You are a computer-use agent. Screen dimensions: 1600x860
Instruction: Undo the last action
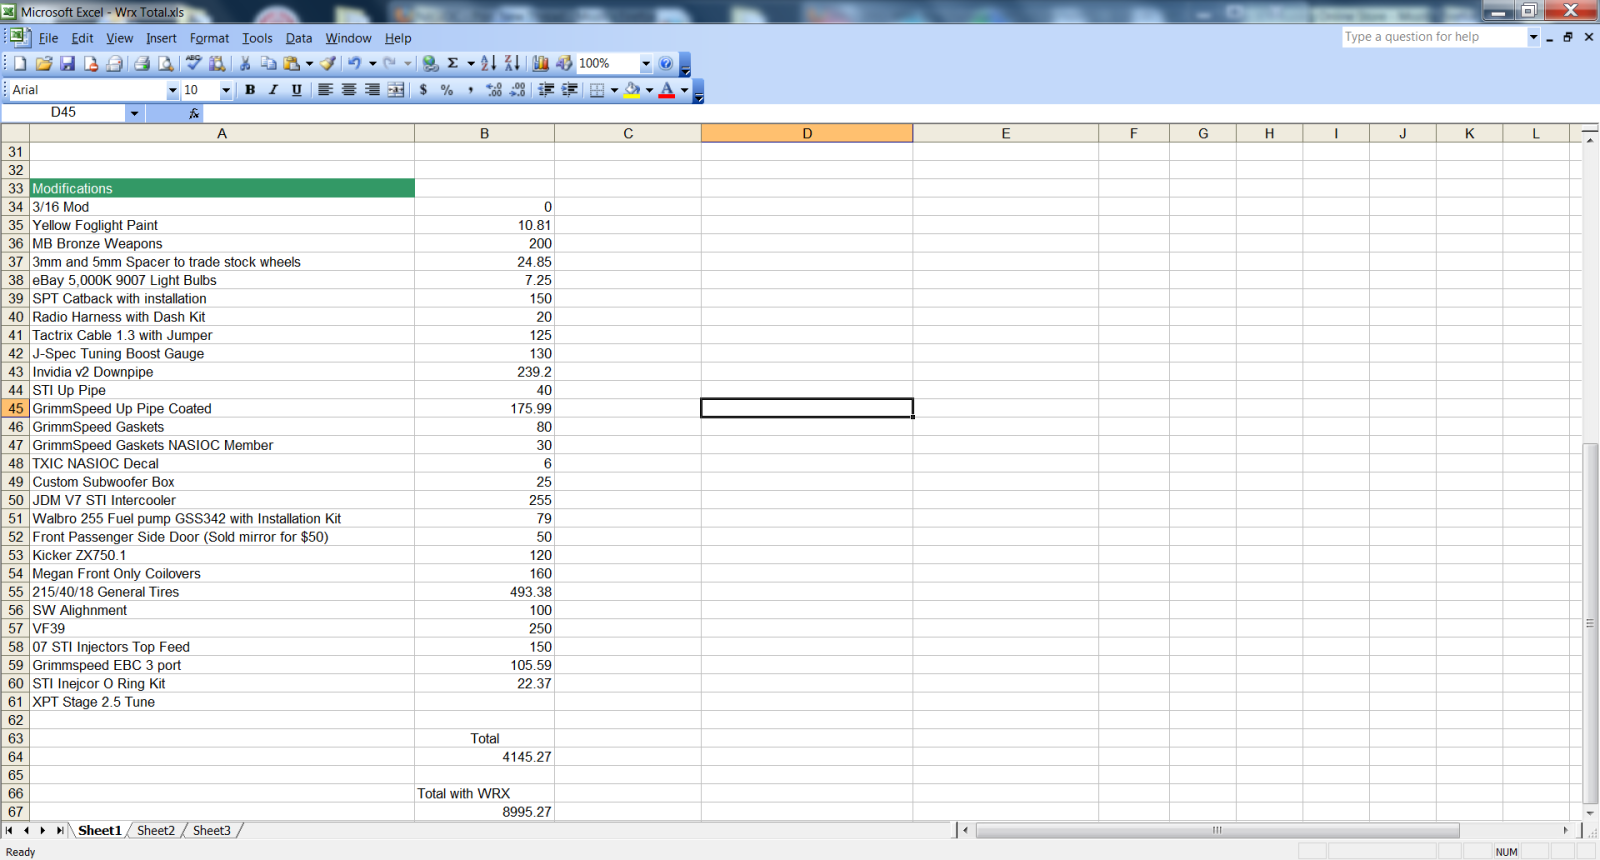355,63
